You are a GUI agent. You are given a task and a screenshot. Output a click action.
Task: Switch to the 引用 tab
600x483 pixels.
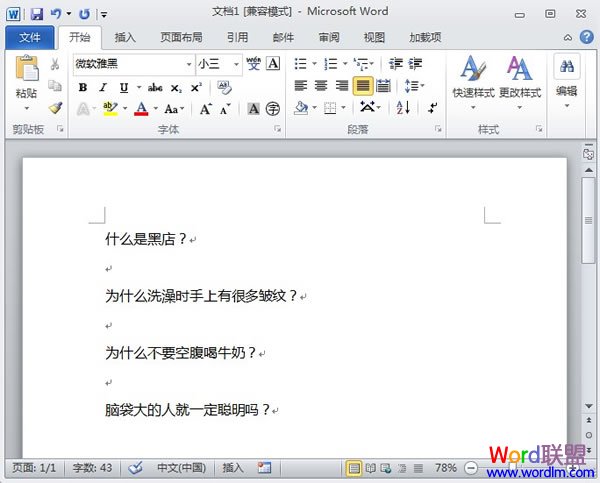tap(237, 38)
